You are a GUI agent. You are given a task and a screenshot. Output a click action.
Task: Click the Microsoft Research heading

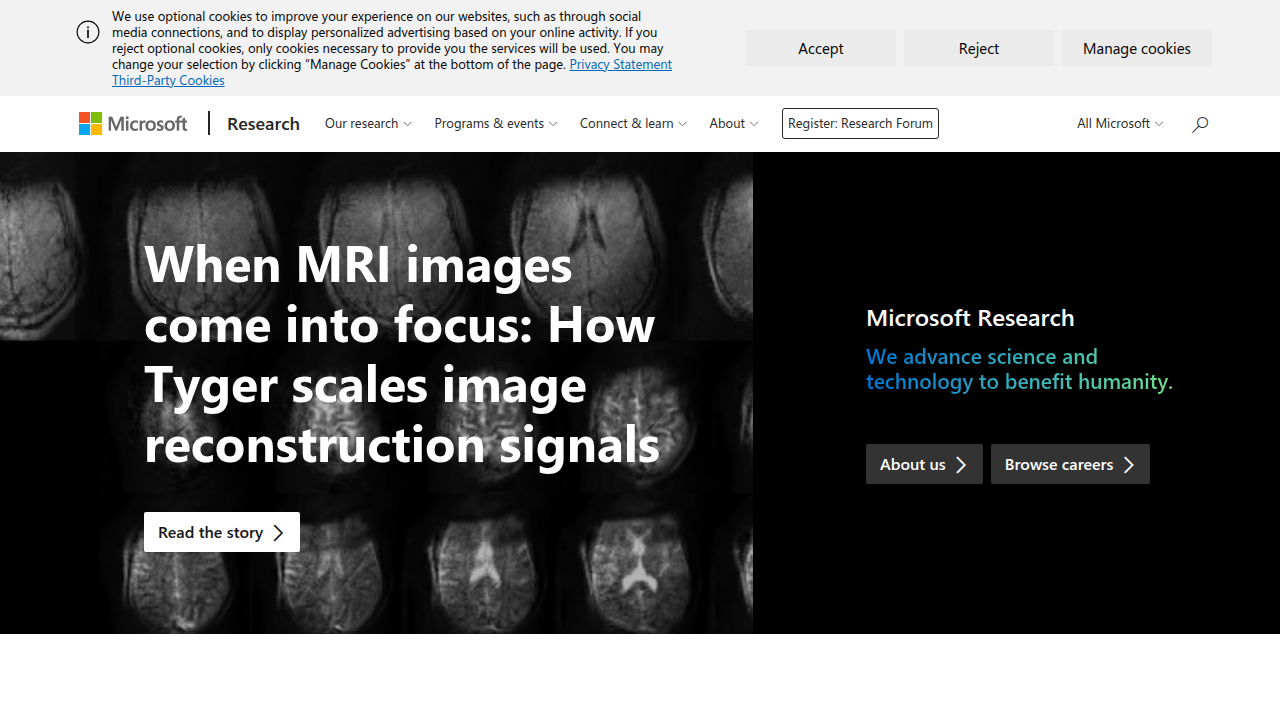[970, 318]
